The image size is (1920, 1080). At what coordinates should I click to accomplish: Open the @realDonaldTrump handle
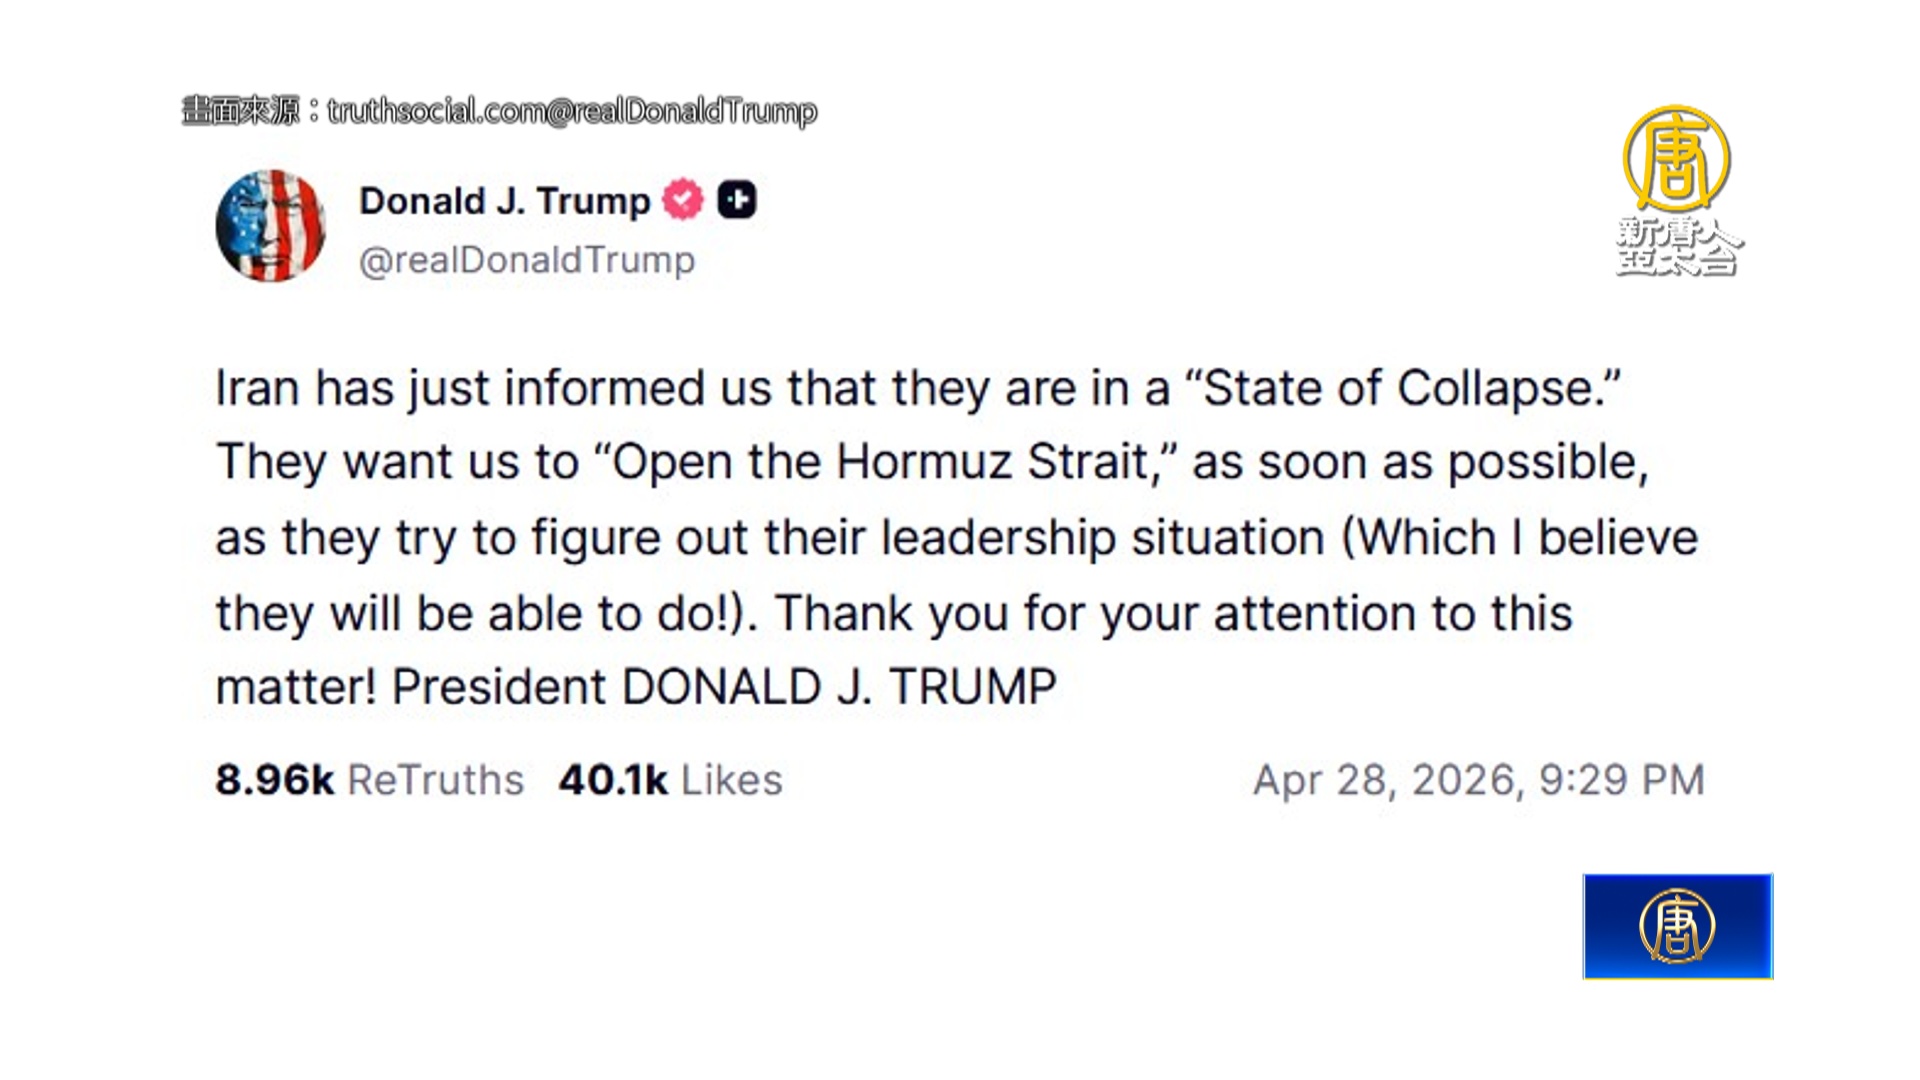click(526, 260)
